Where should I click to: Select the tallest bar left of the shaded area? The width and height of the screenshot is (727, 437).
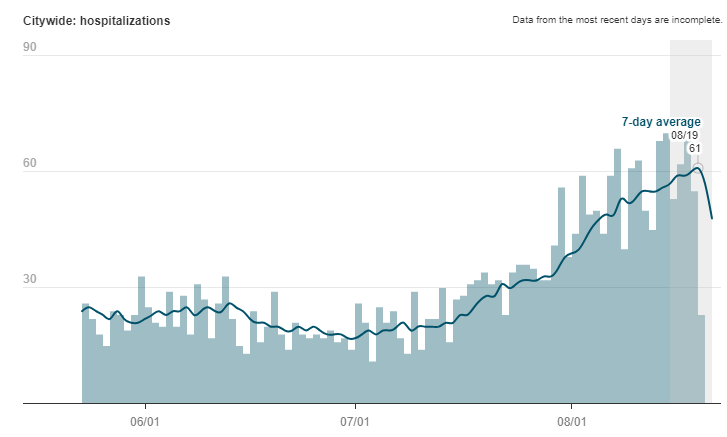pos(665,270)
